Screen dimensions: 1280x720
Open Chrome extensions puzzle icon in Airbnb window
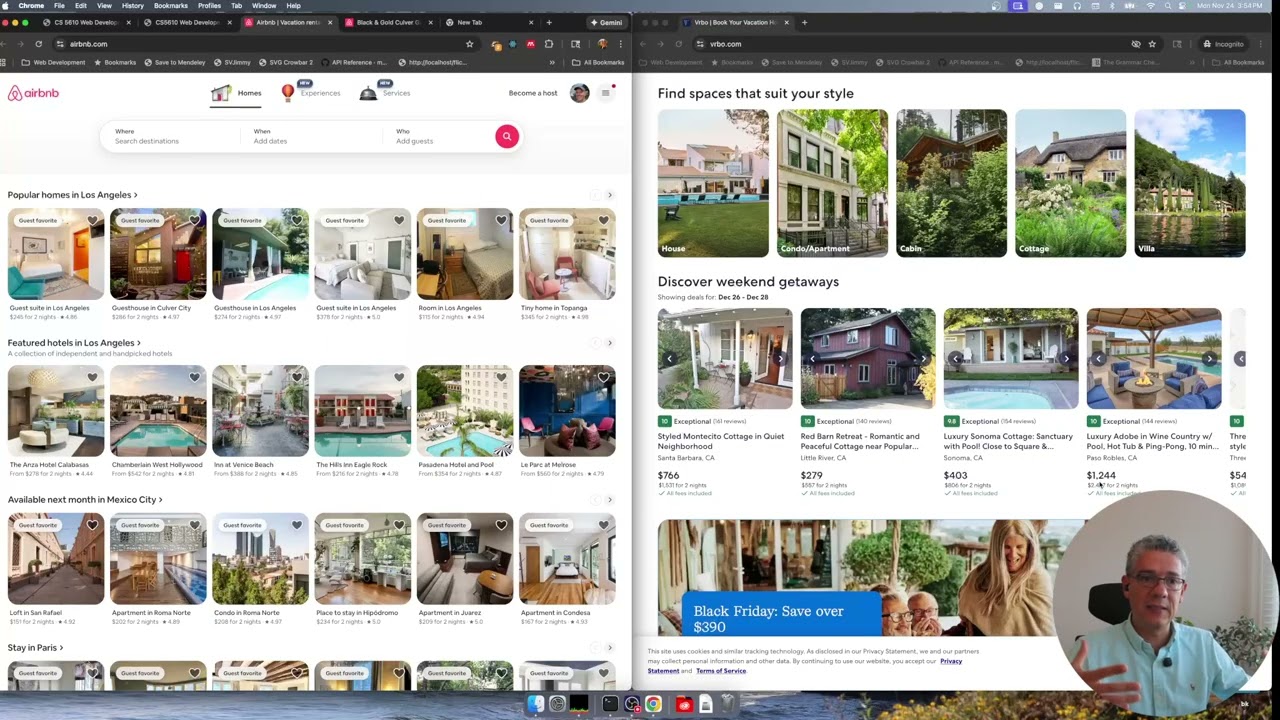549,44
